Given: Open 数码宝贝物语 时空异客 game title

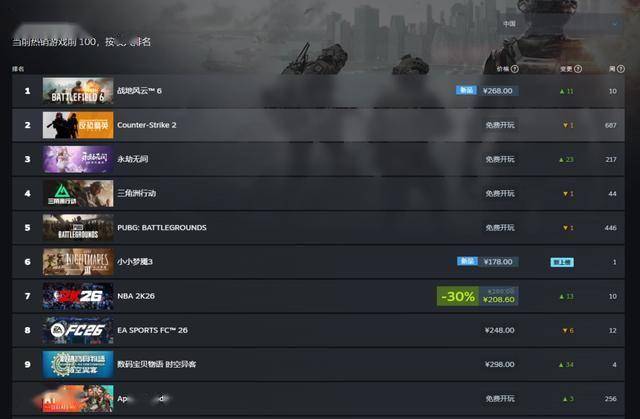Looking at the screenshot, I should [156, 364].
